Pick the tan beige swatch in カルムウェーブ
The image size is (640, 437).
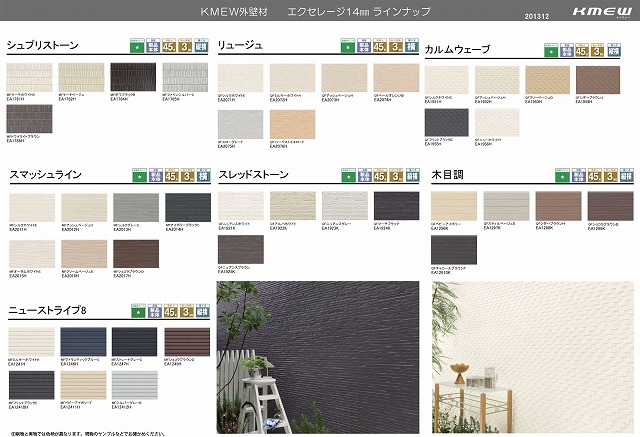pos(547,80)
